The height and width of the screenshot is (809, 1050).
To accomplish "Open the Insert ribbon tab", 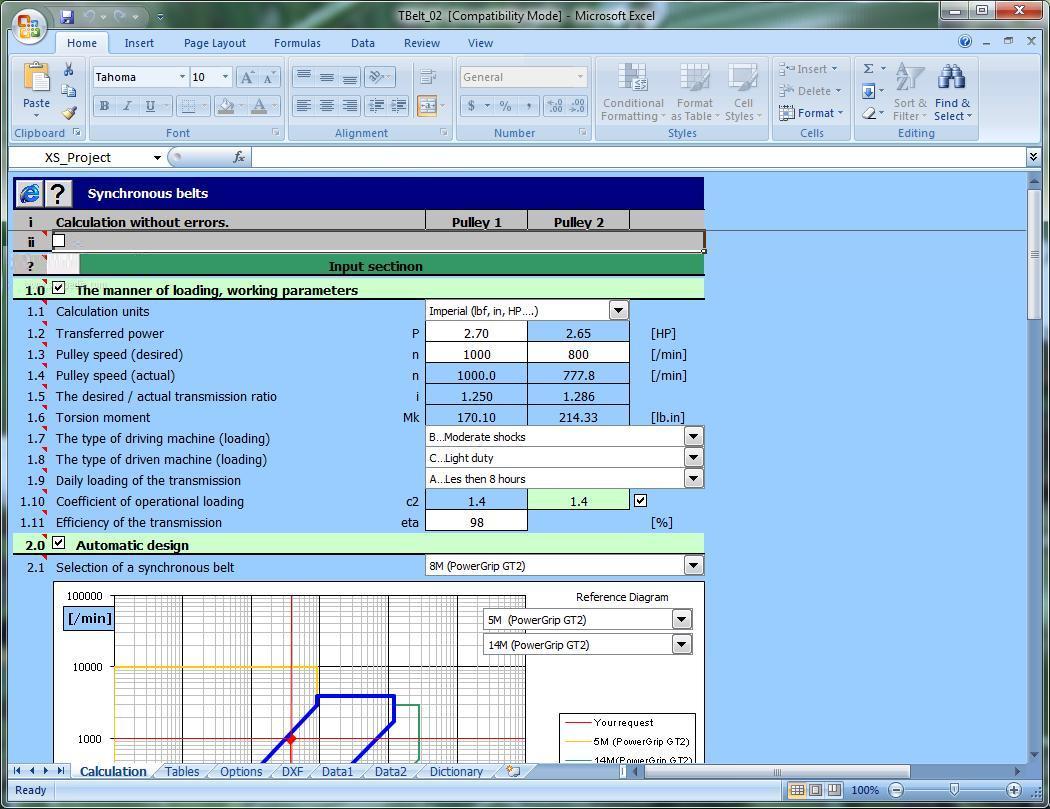I will (139, 43).
